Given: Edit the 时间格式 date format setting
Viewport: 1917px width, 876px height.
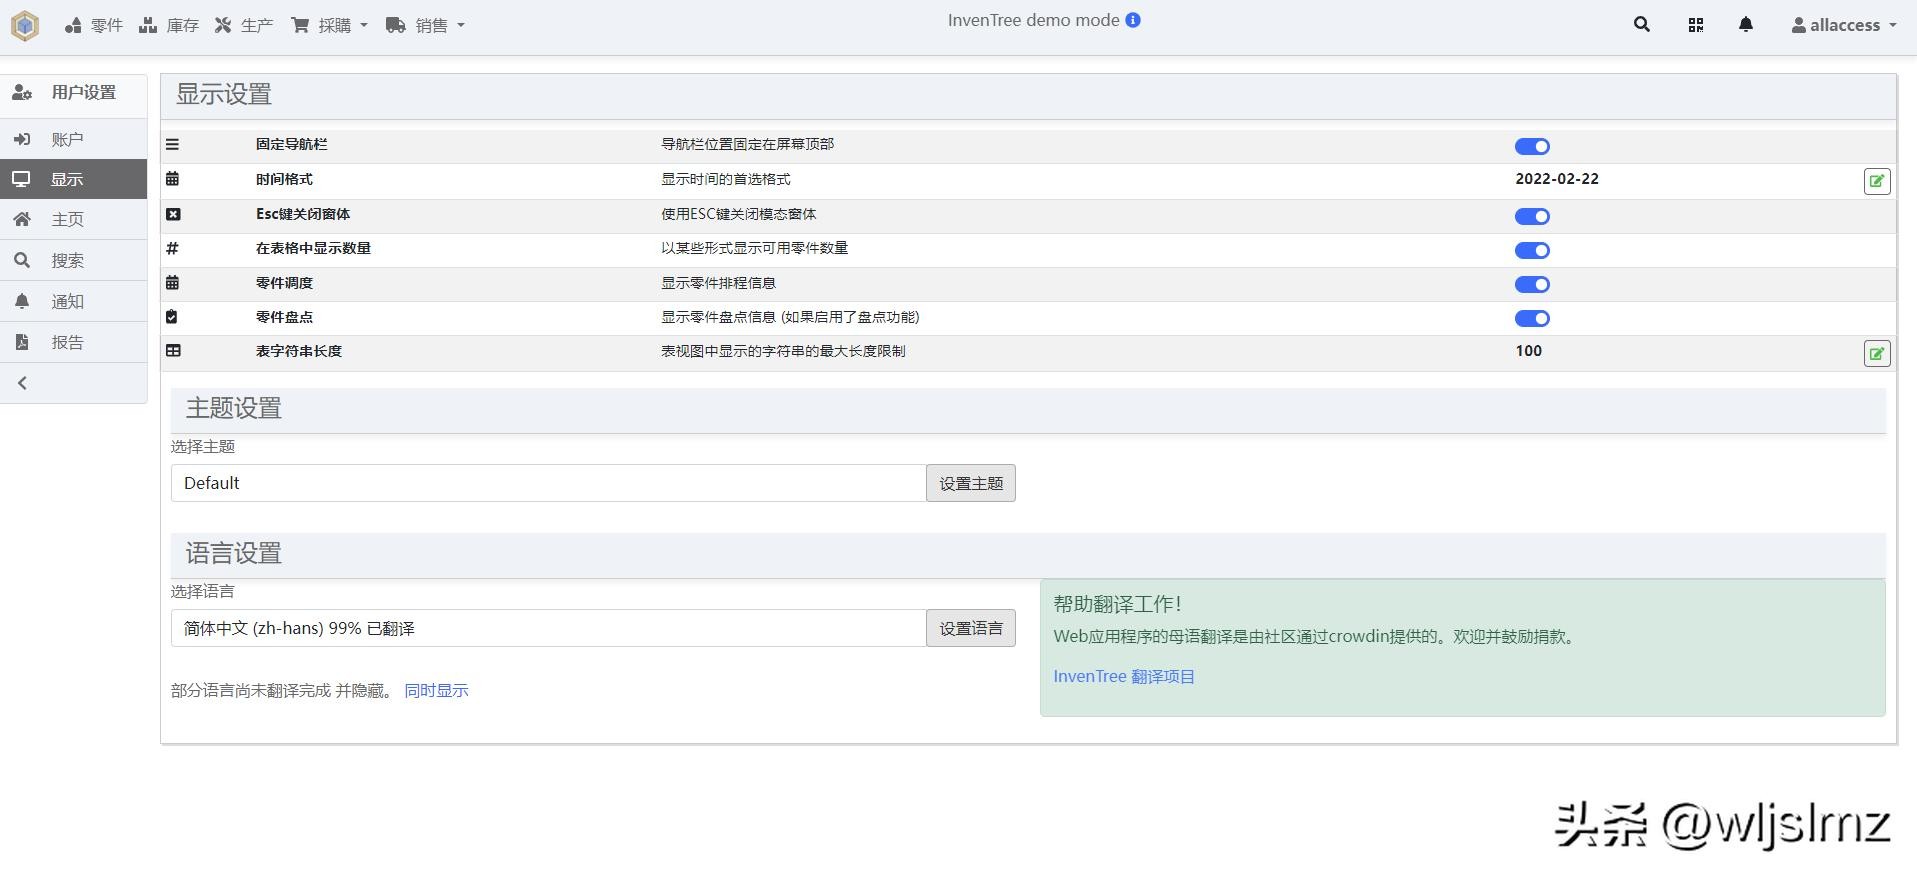Looking at the screenshot, I should 1876,181.
